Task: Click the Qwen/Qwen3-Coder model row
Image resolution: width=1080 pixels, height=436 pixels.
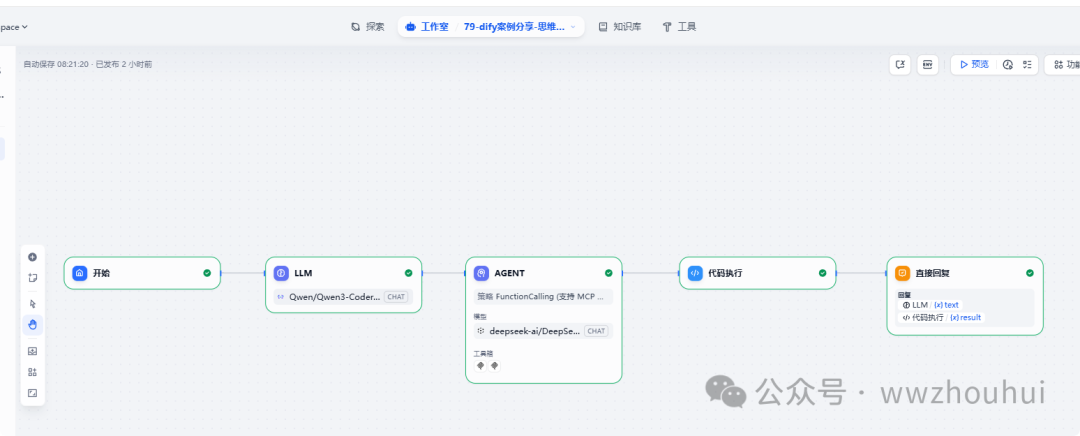Action: tap(344, 297)
